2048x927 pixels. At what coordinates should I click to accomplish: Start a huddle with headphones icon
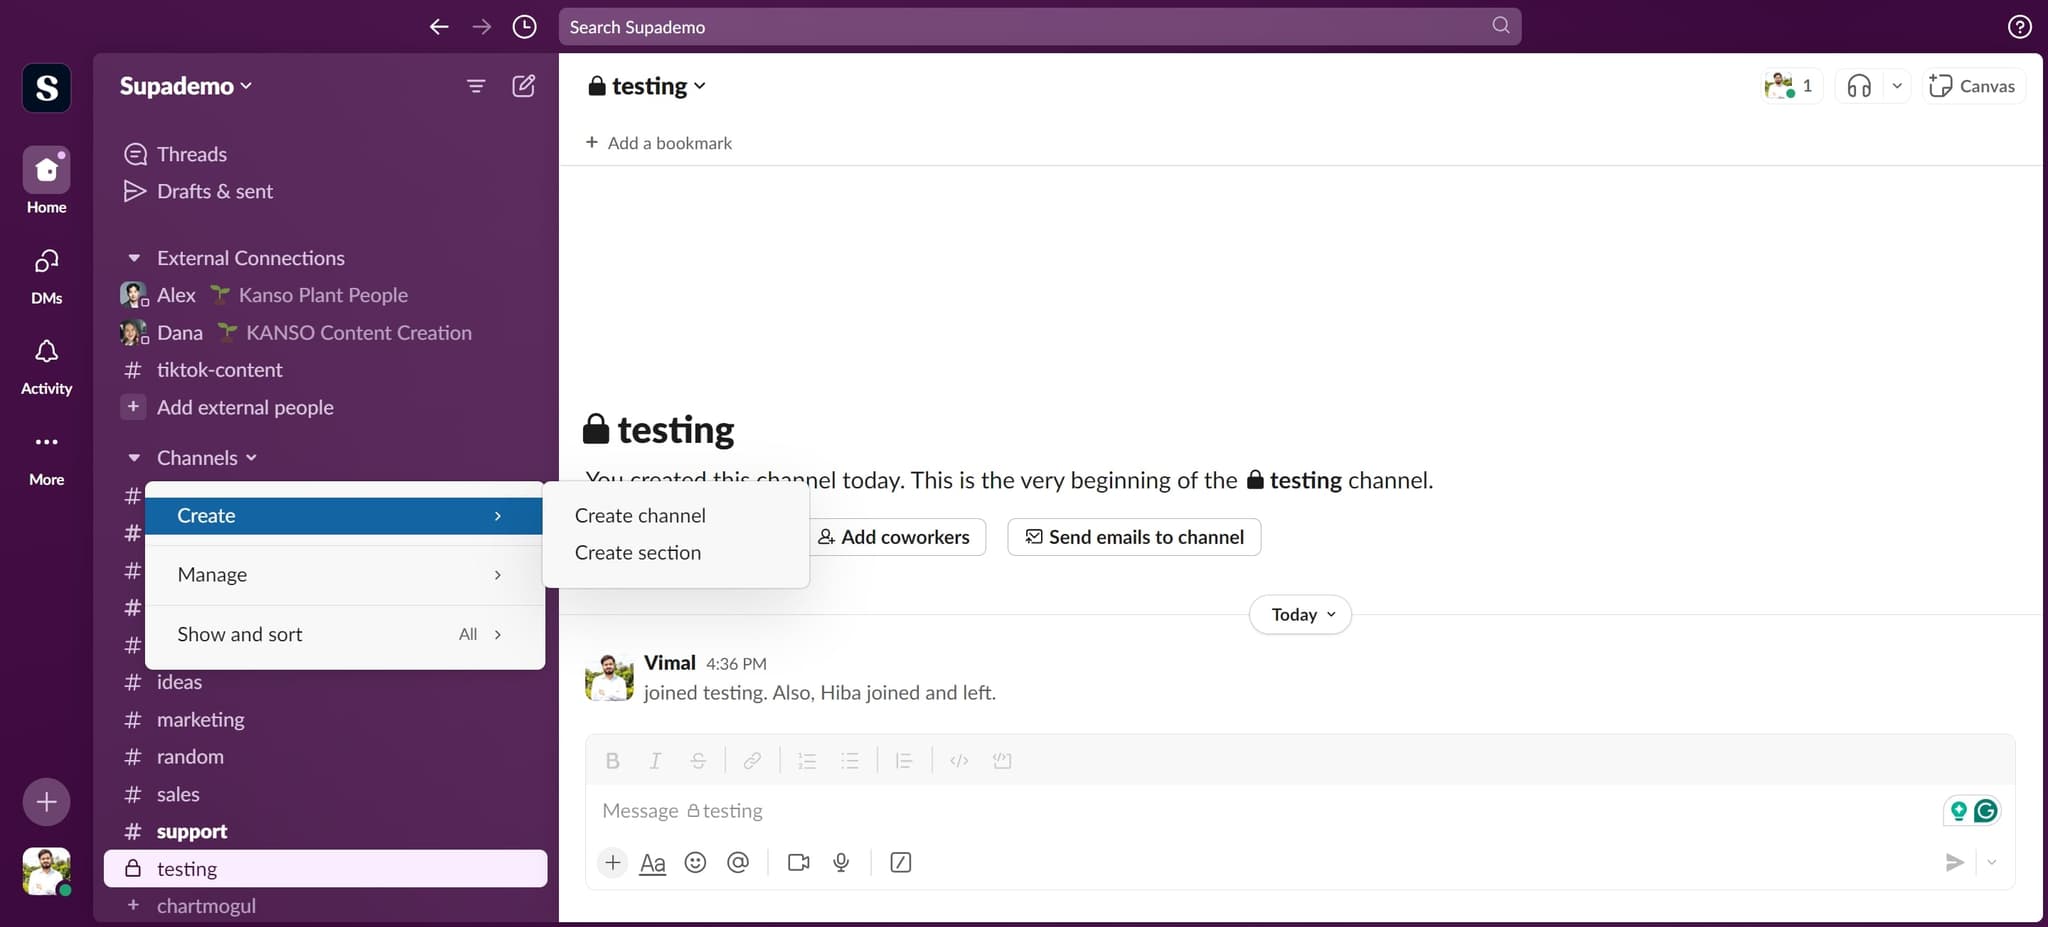pos(1859,86)
